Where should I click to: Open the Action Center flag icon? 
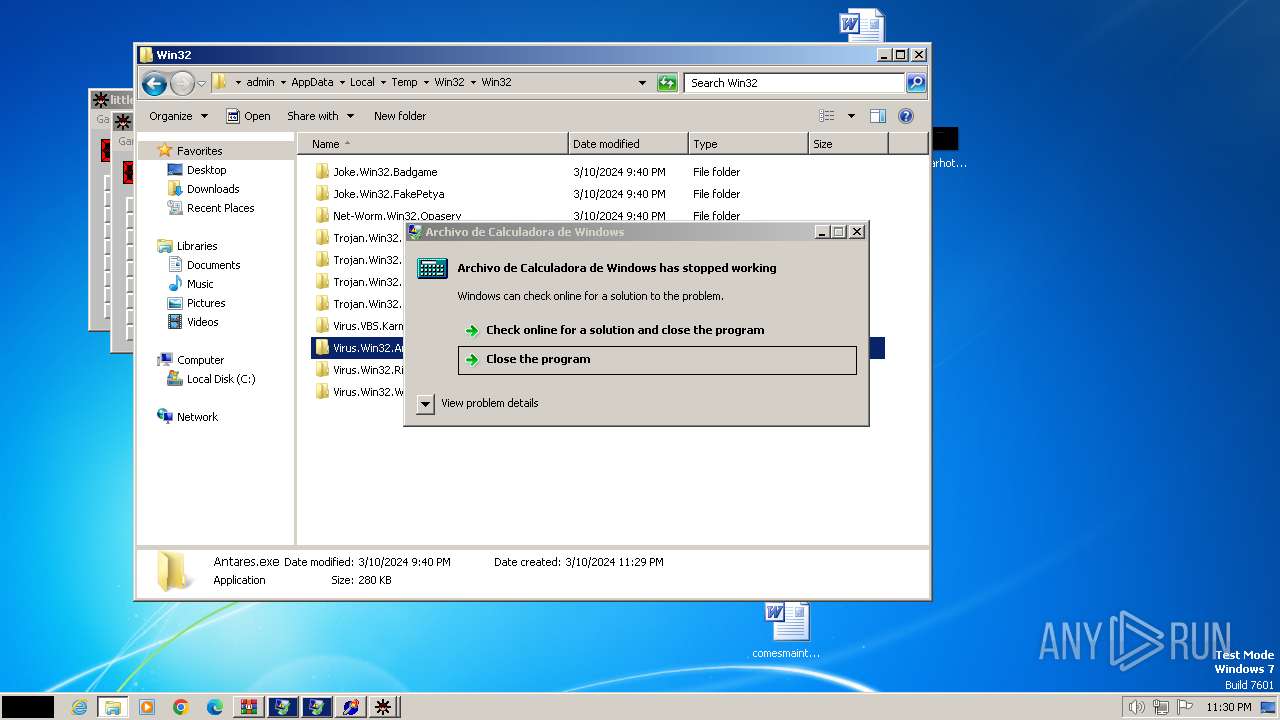tap(1185, 707)
